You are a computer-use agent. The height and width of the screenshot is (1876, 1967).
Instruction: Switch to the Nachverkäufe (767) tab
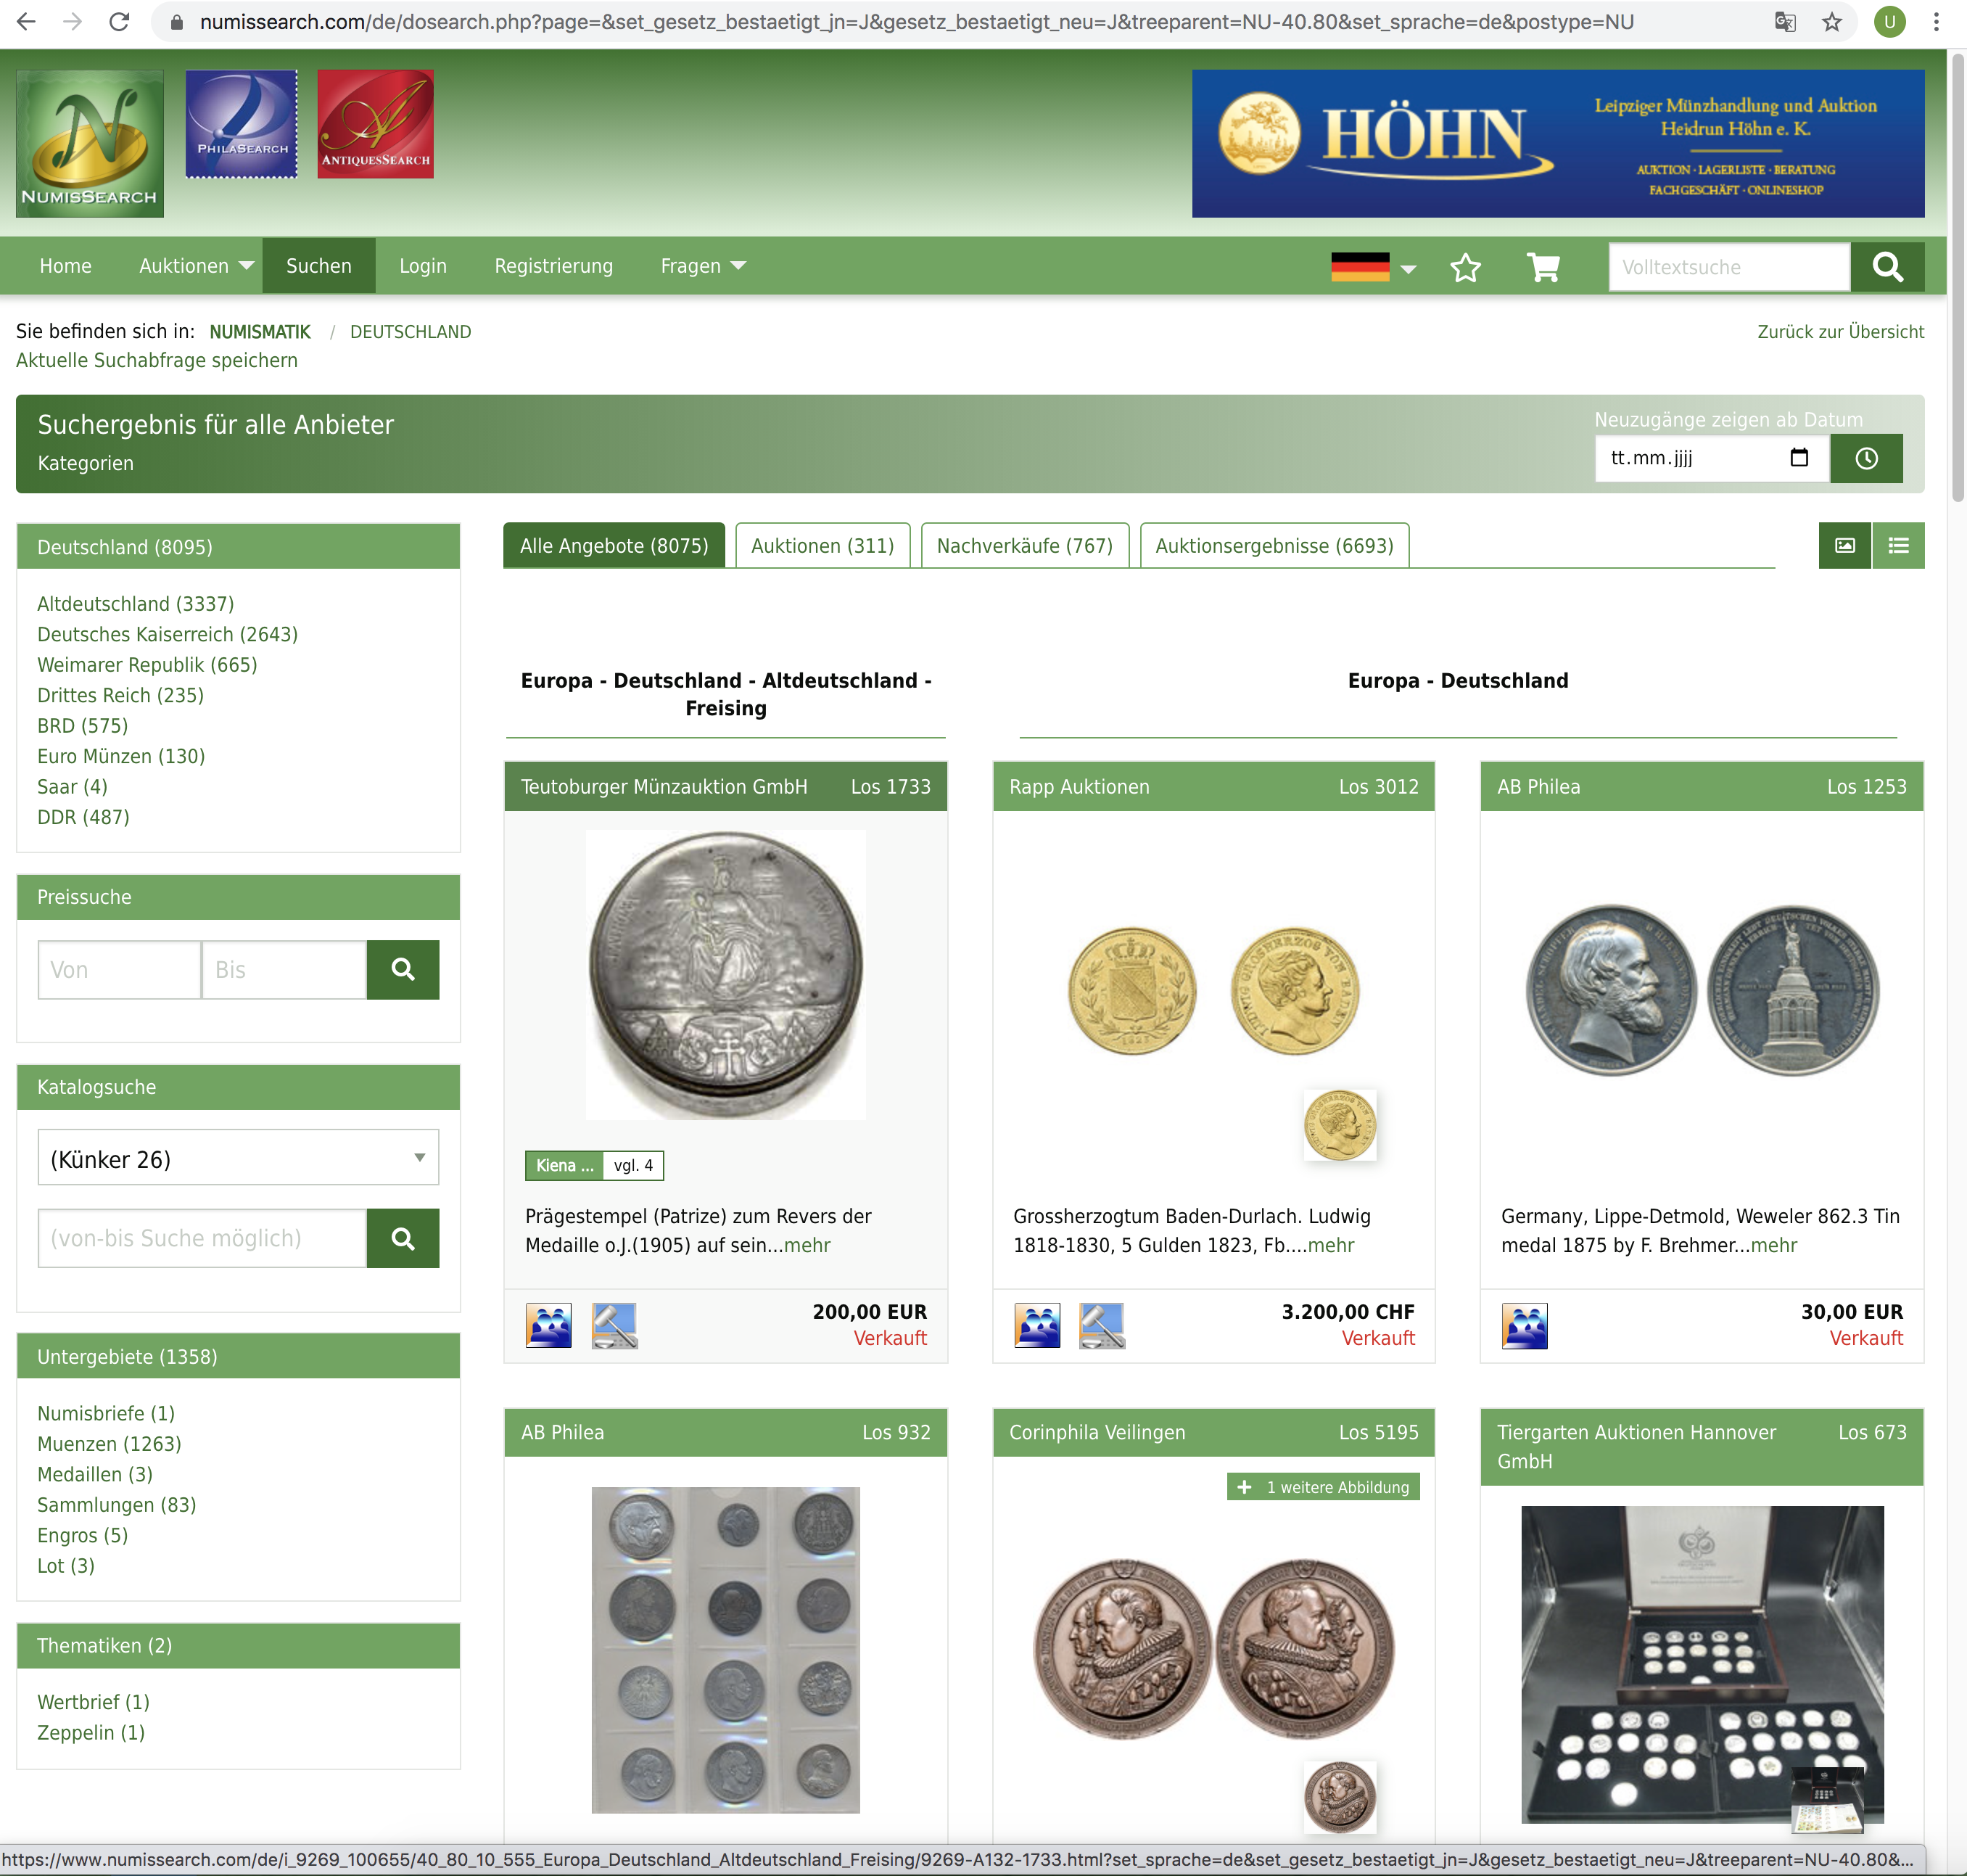[x=1024, y=545]
